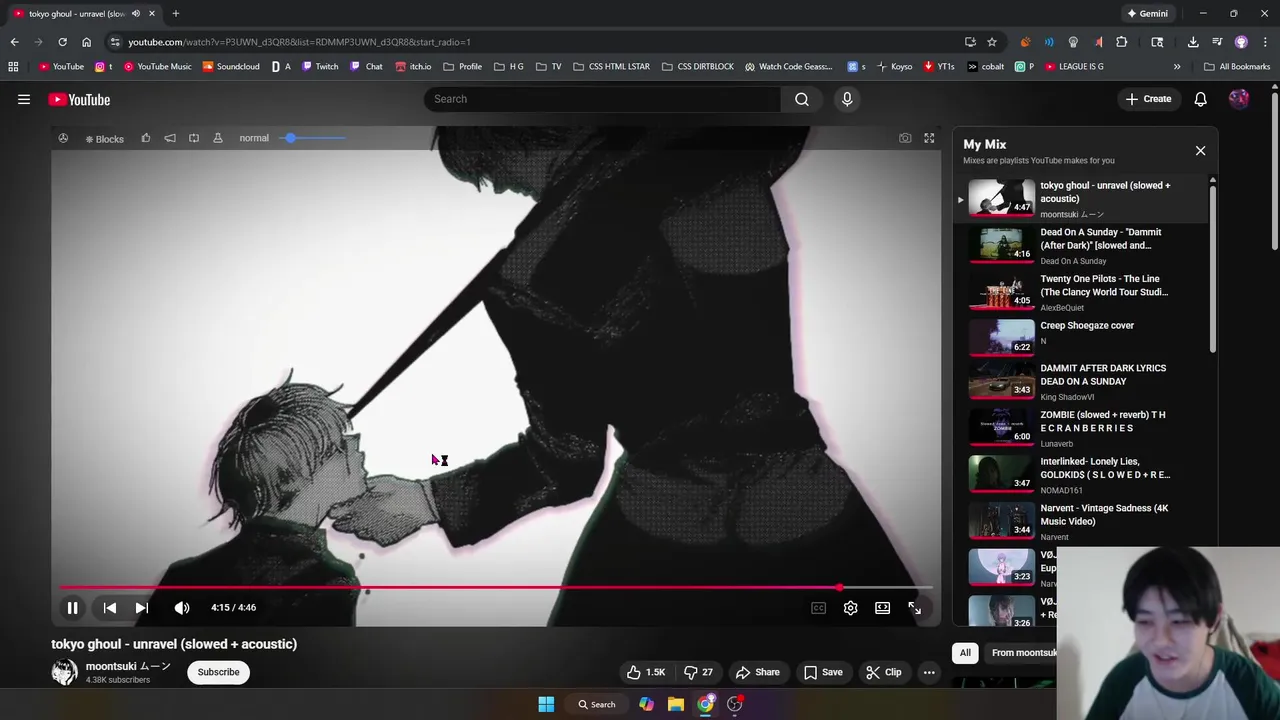Image resolution: width=1280 pixels, height=720 pixels.
Task: Adjust the blue 'normal' speed slider
Action: [x=313, y=138]
